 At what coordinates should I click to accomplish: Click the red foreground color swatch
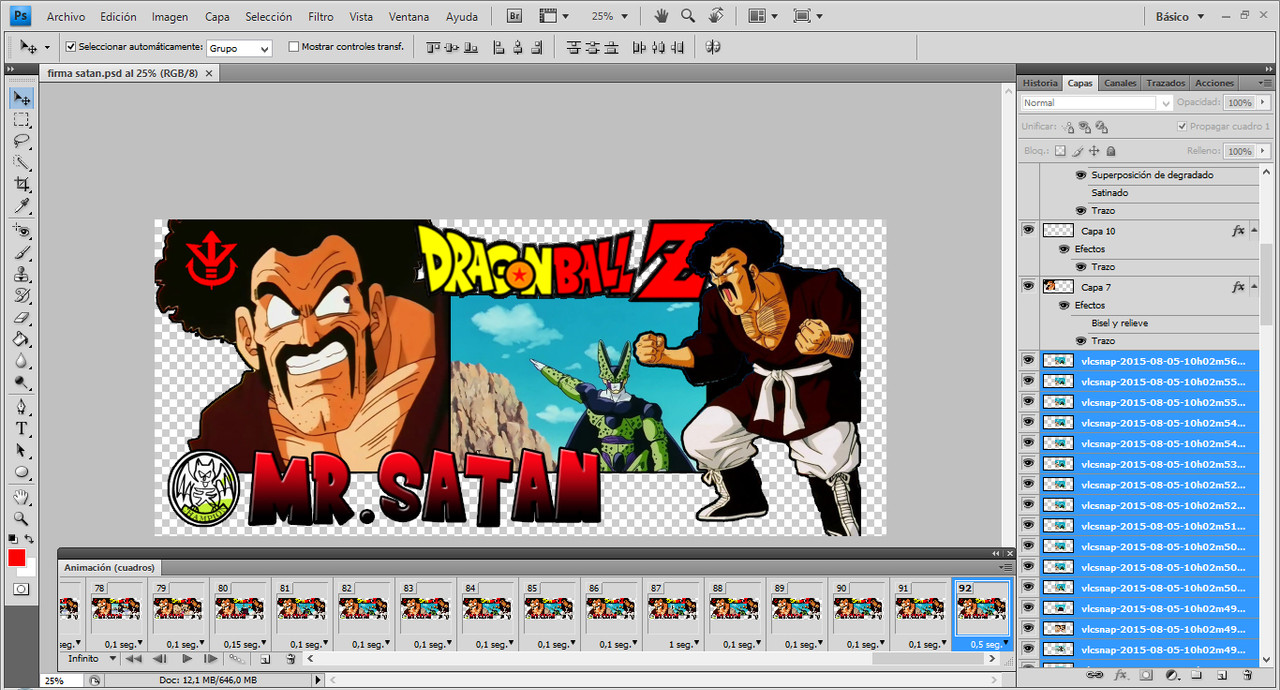coord(17,558)
